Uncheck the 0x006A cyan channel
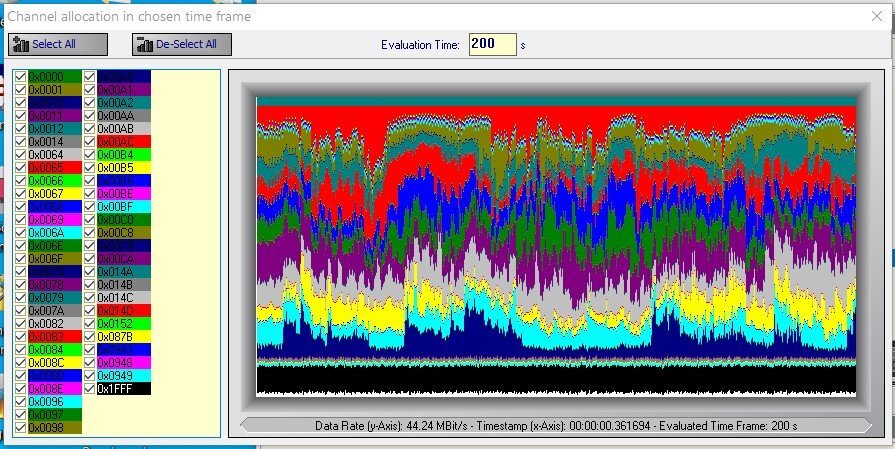 point(21,233)
